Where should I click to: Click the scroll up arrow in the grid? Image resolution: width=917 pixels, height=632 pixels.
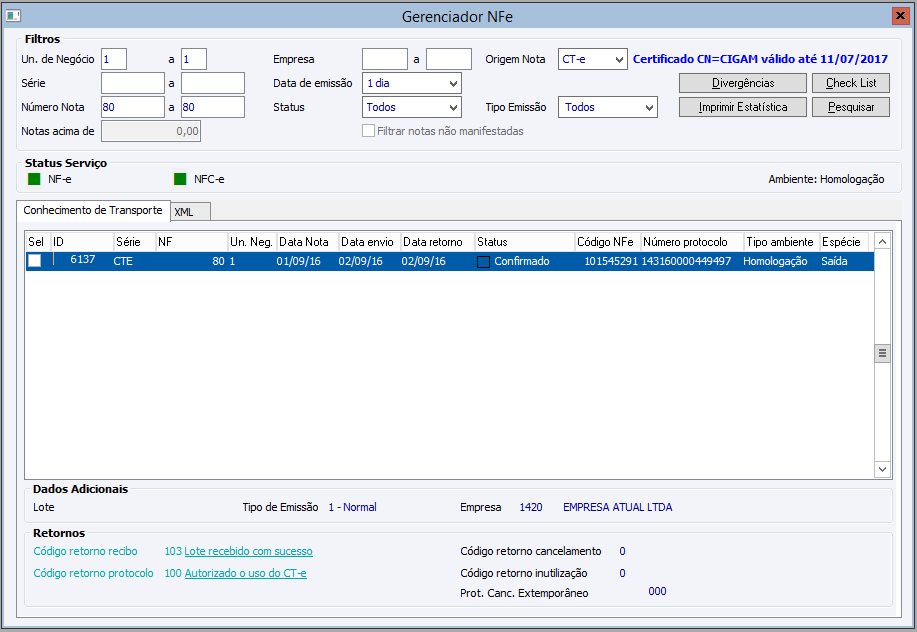(882, 241)
